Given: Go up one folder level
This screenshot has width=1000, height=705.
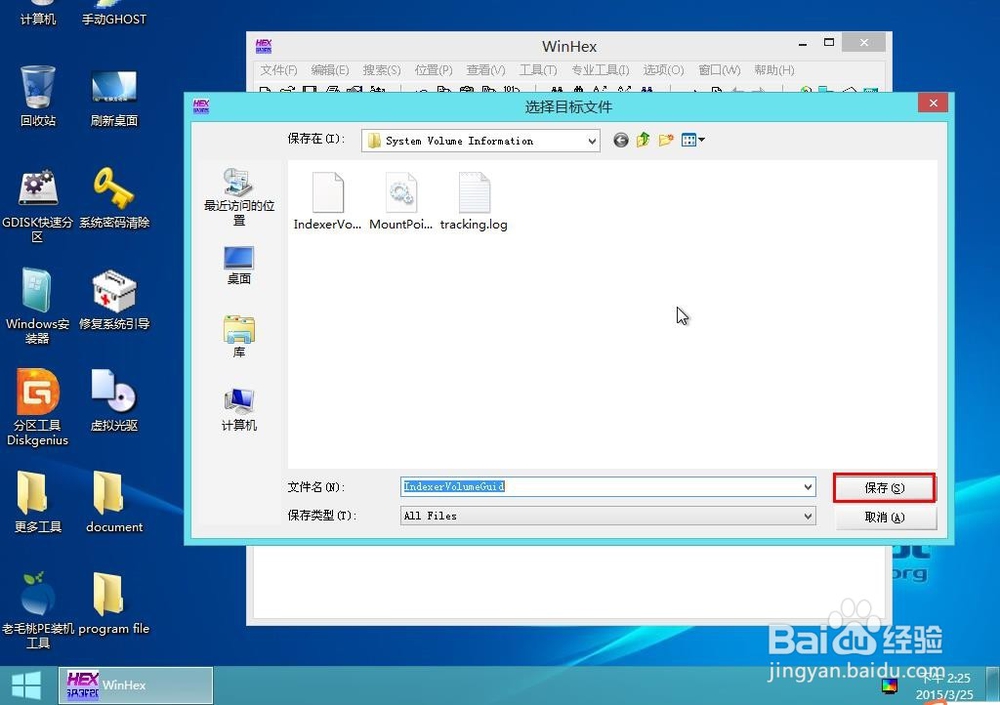Looking at the screenshot, I should click(643, 140).
